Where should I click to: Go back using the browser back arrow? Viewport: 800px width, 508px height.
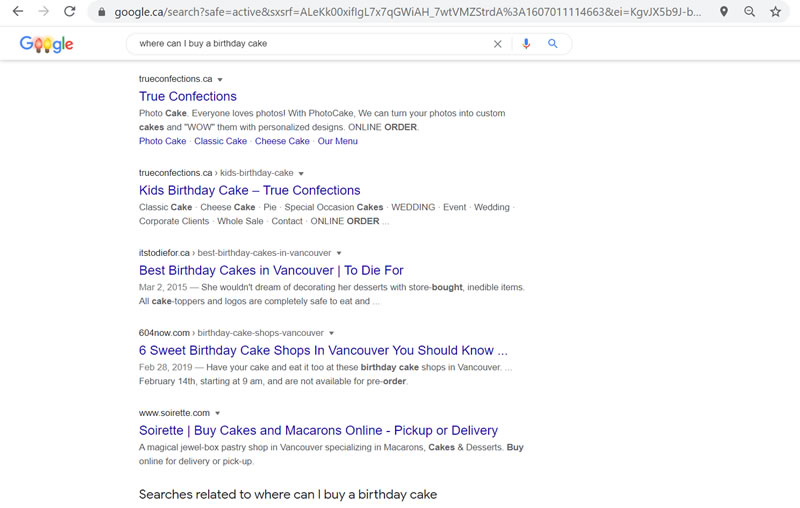(x=18, y=11)
